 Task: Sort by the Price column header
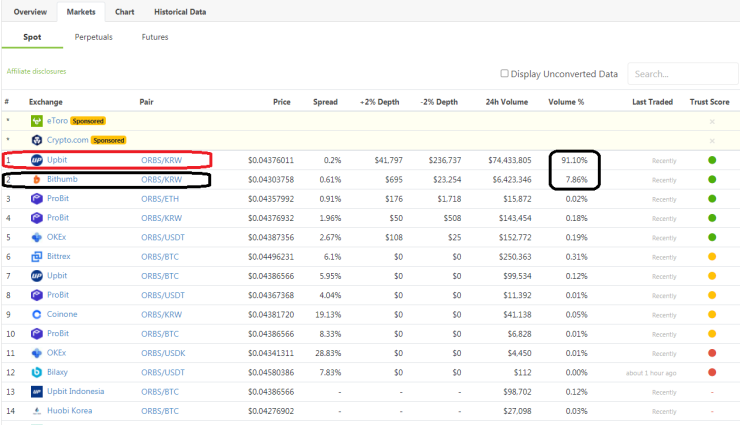pyautogui.click(x=282, y=102)
